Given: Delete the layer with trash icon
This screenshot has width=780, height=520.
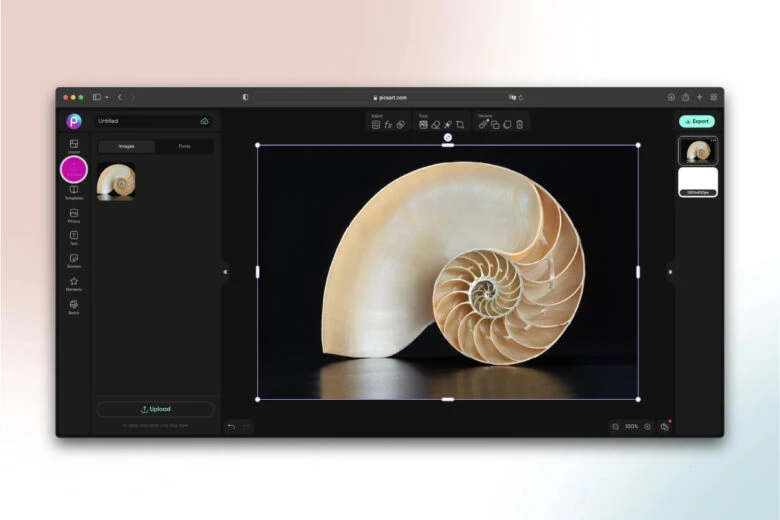Looking at the screenshot, I should [x=520, y=125].
